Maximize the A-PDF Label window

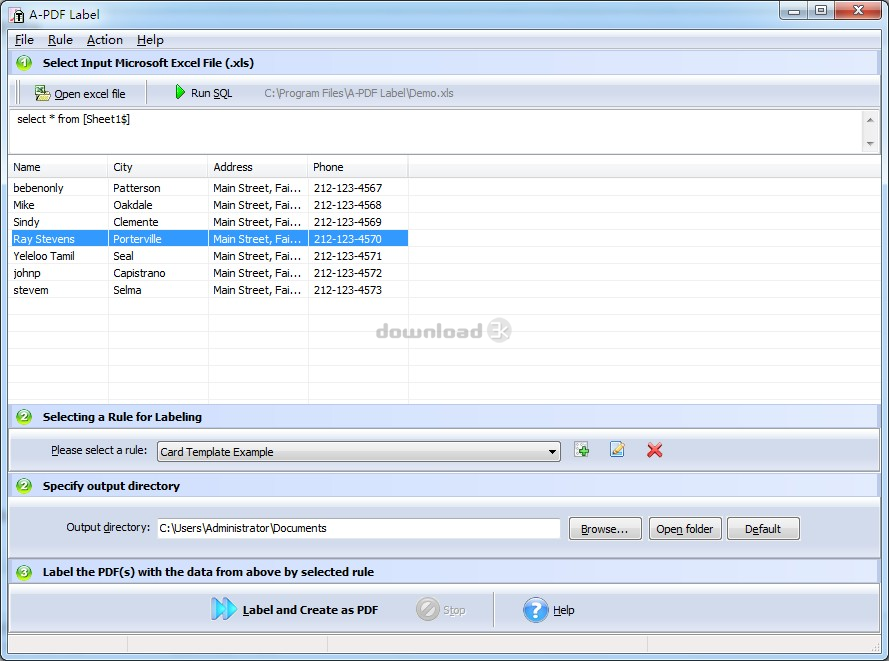click(x=820, y=11)
